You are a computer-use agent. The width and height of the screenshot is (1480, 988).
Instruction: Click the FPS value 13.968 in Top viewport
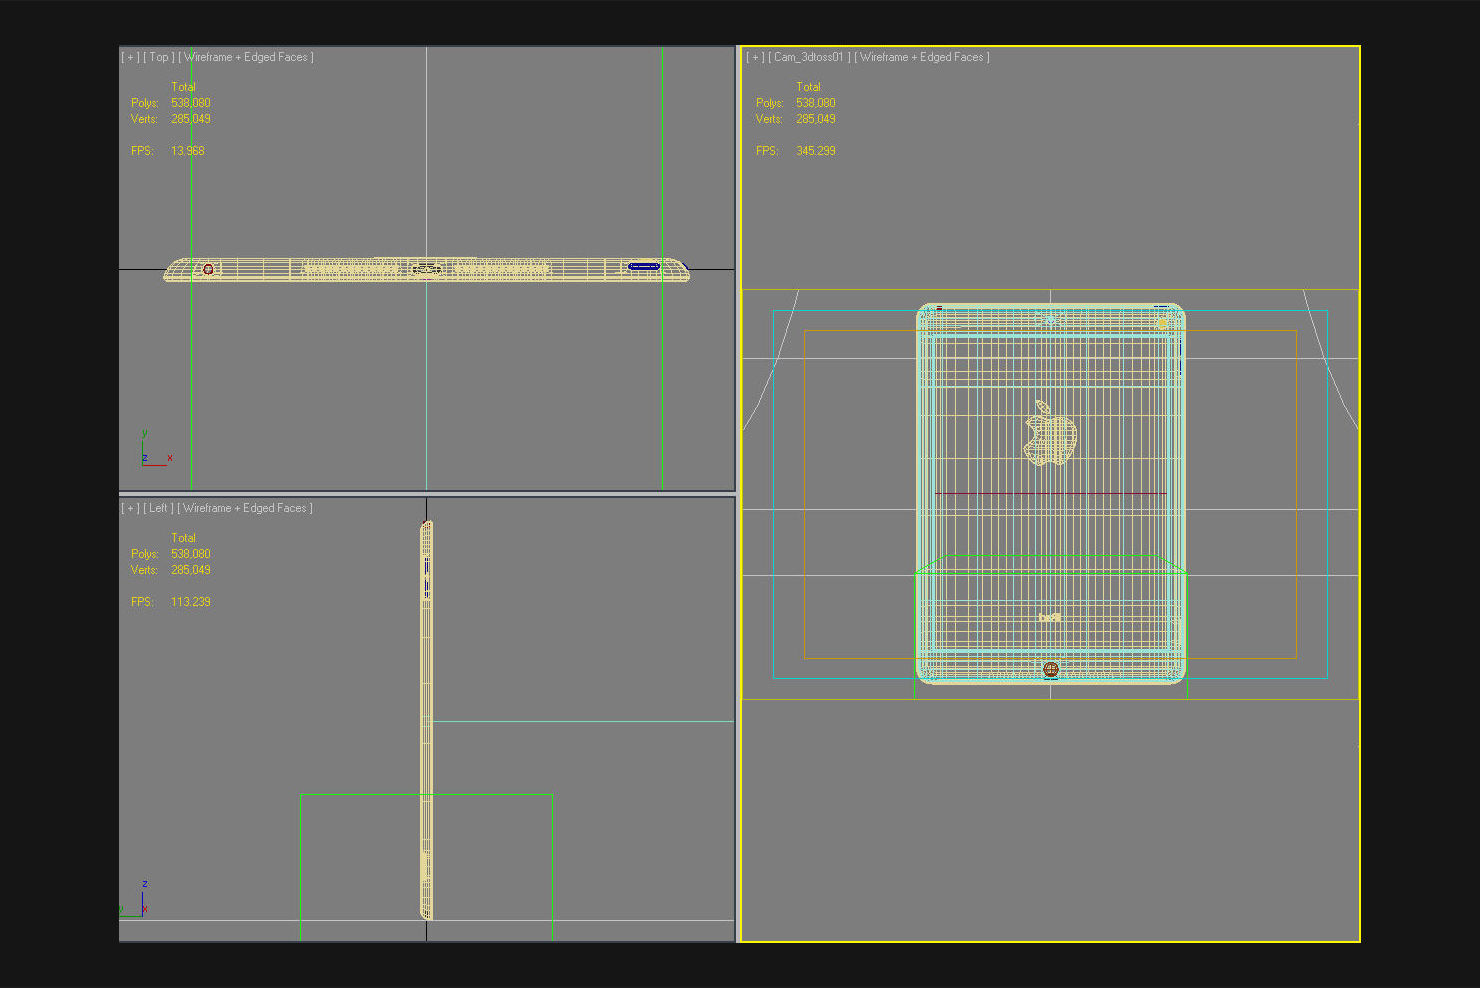pos(188,151)
